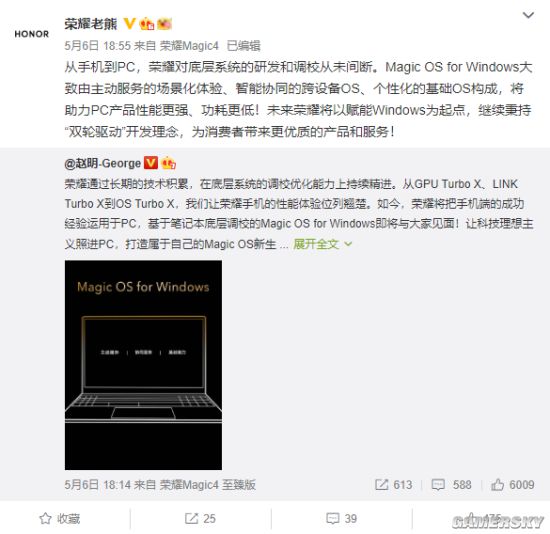Image resolution: width=550 pixels, height=534 pixels.
Task: Open the 5月6日 18:55 post timestamp
Action: [98, 46]
